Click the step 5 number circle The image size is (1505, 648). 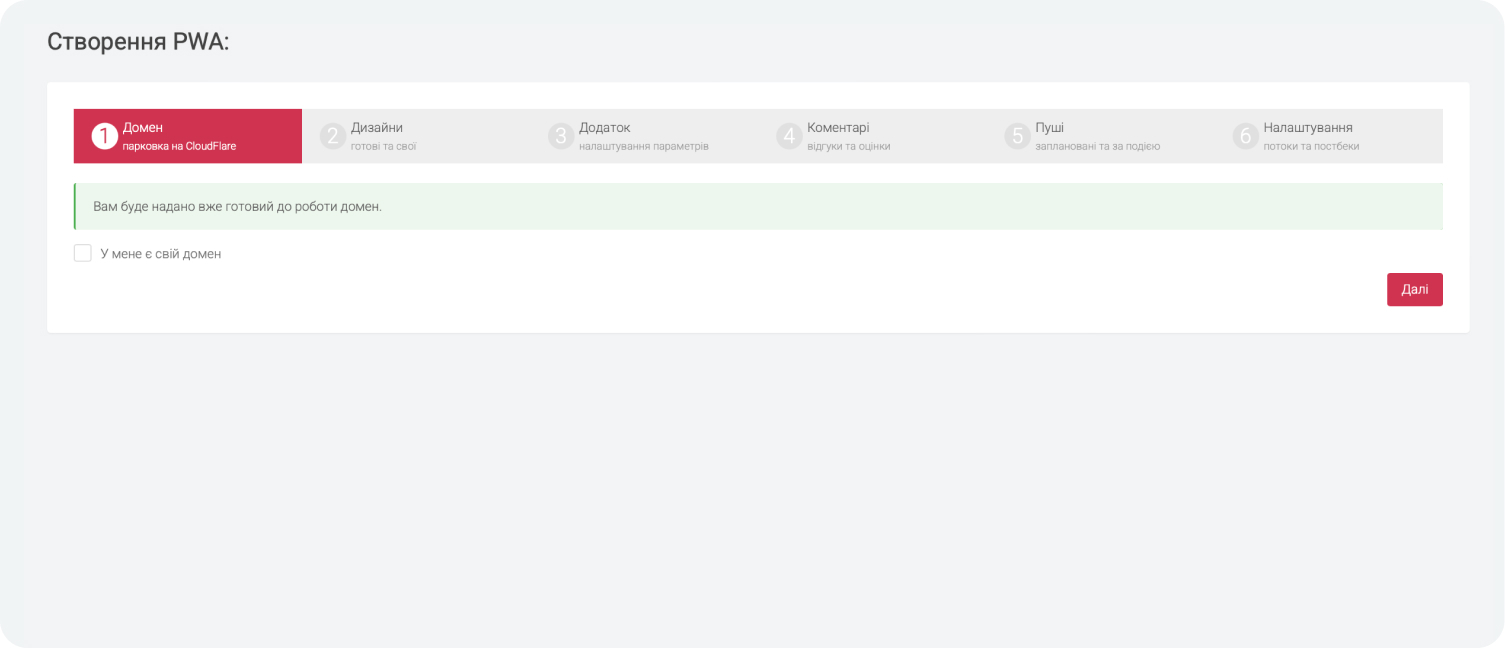pyautogui.click(x=1018, y=136)
